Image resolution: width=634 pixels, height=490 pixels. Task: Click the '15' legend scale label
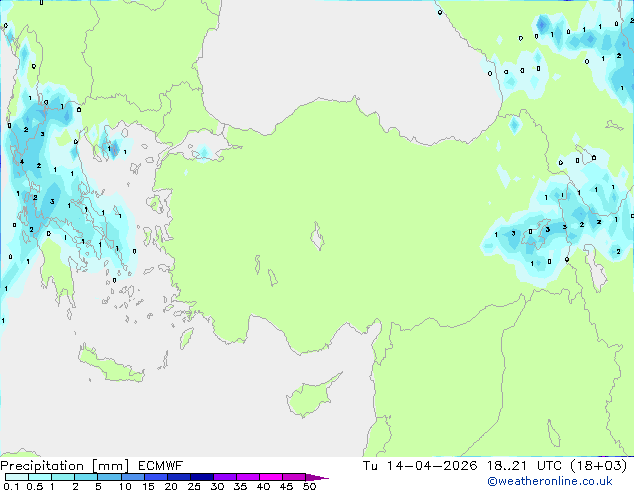click(148, 486)
